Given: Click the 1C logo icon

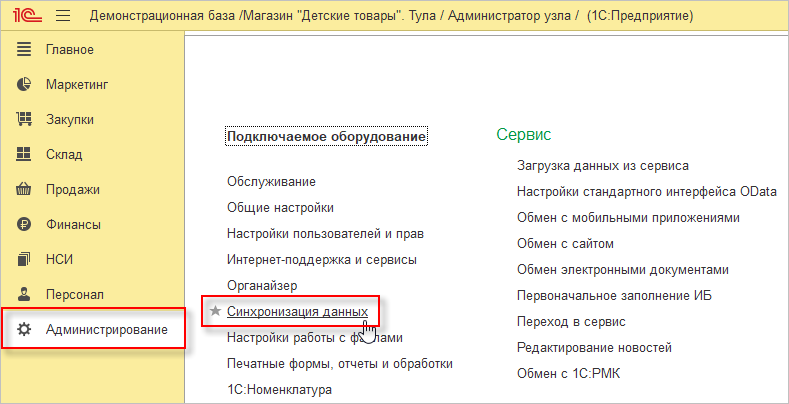Looking at the screenshot, I should tap(24, 17).
